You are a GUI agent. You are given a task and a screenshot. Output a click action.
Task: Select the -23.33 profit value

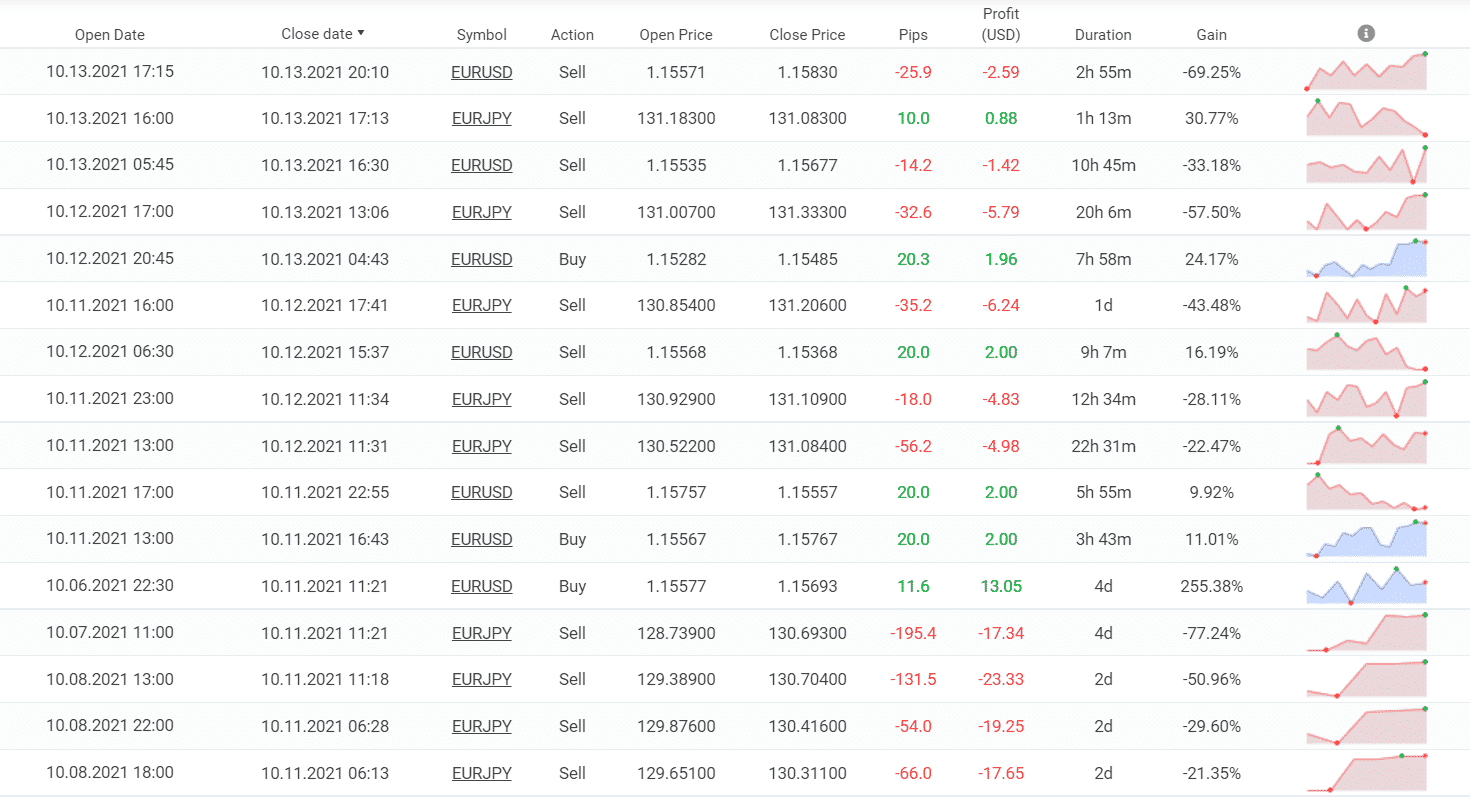[x=1001, y=679]
